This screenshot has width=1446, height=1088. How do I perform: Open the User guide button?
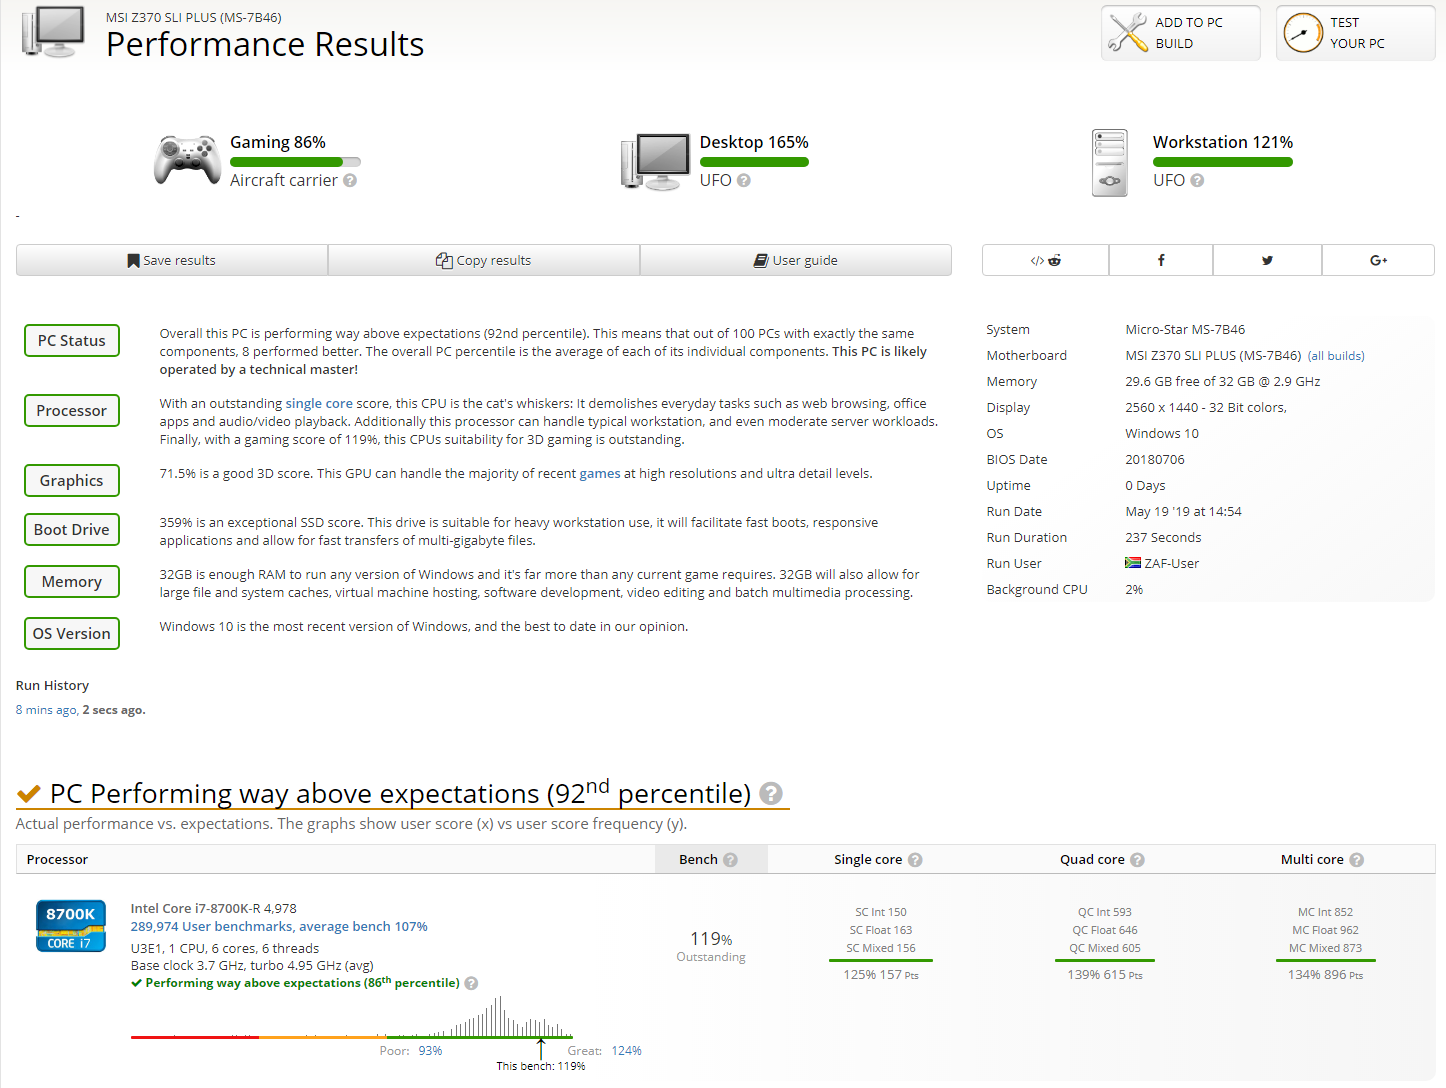(x=796, y=260)
